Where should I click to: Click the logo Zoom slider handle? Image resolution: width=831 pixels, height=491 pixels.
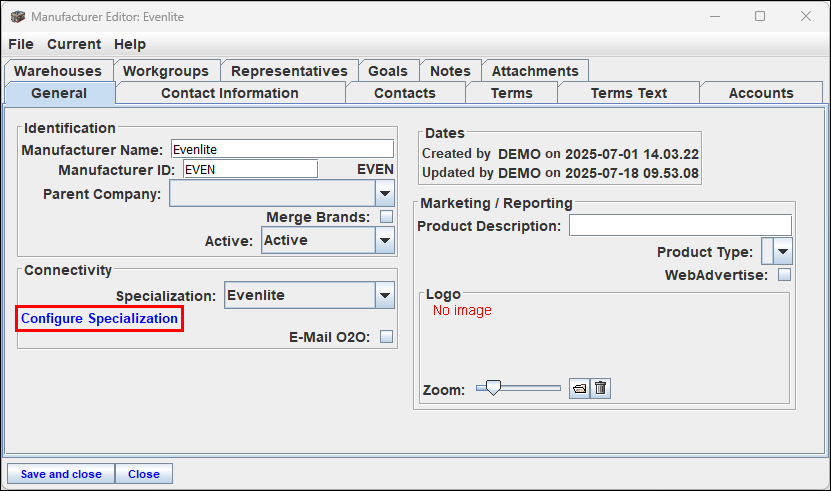[x=493, y=388]
